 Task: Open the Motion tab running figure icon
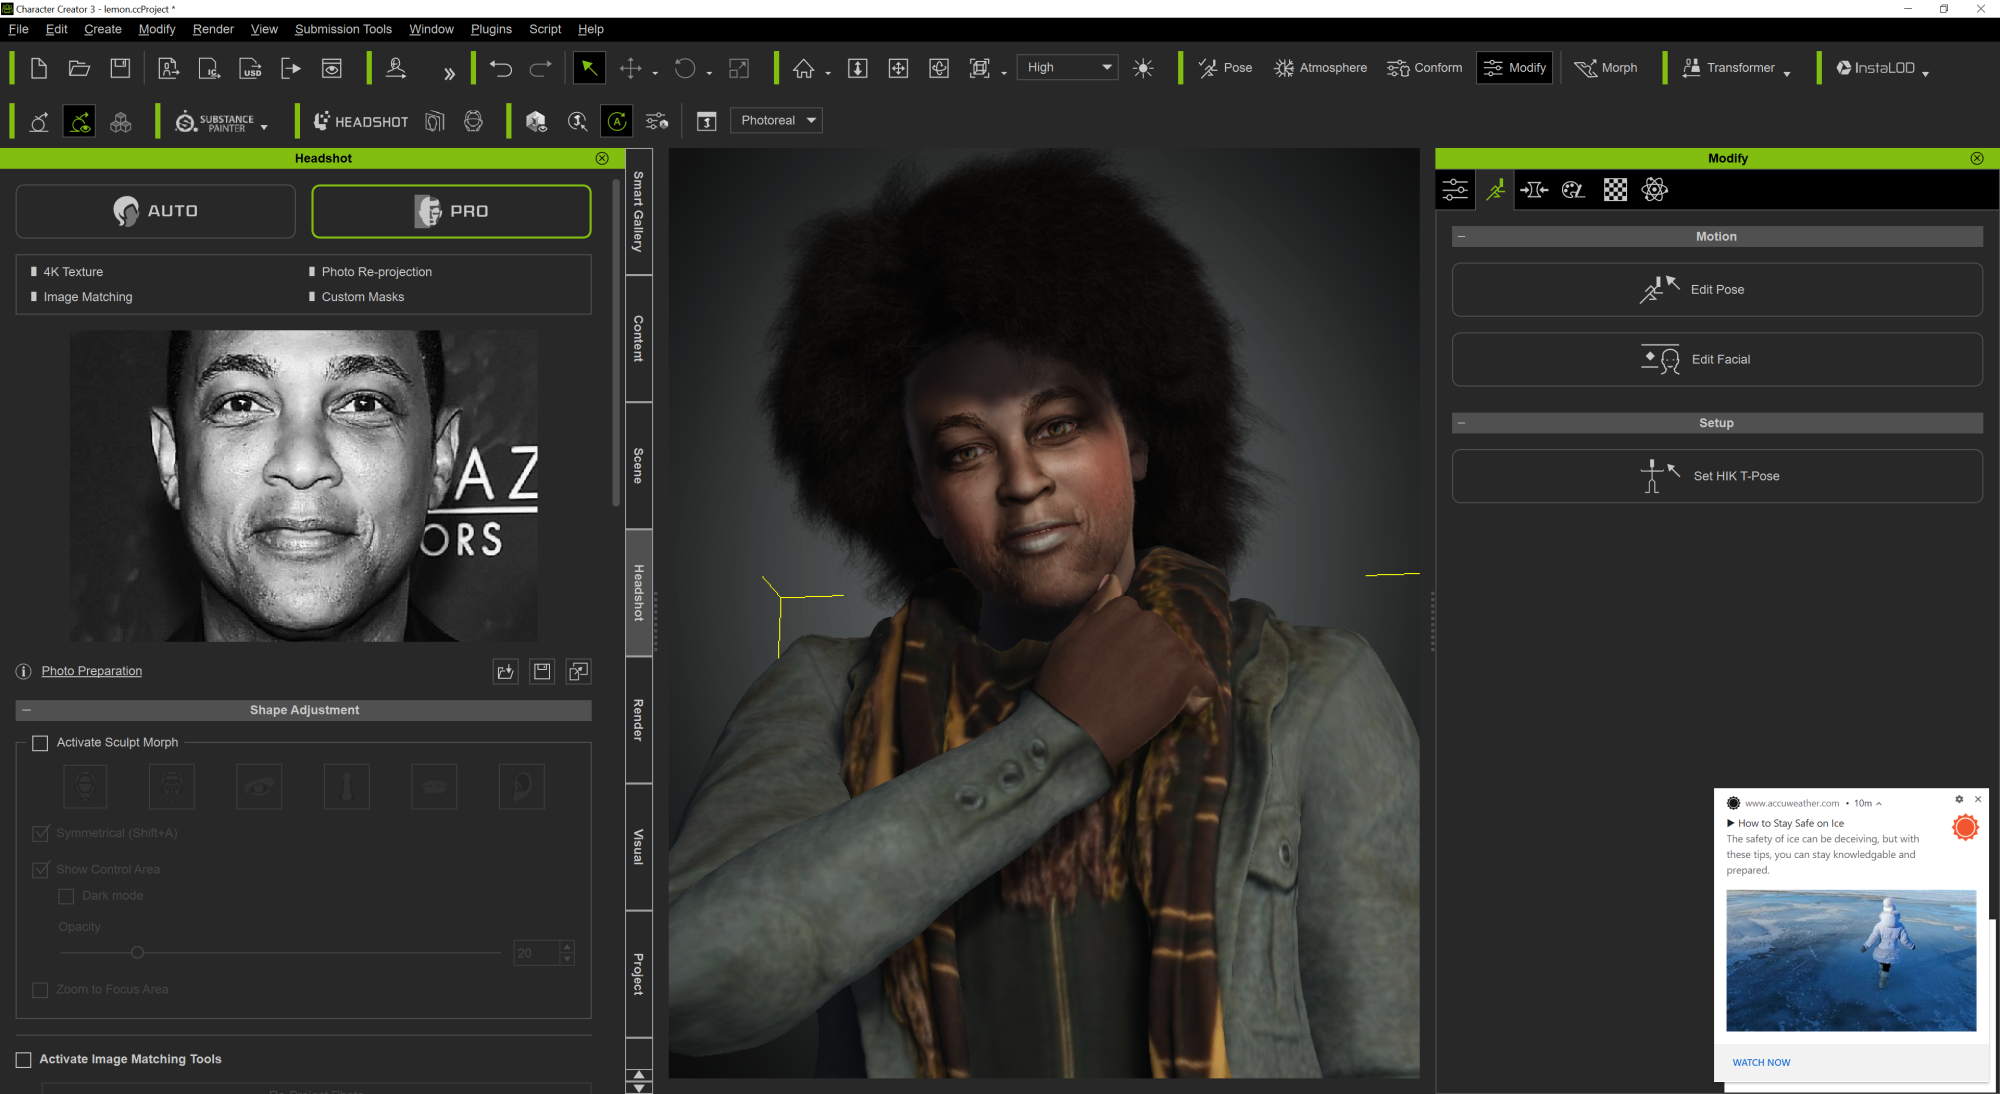click(1496, 190)
